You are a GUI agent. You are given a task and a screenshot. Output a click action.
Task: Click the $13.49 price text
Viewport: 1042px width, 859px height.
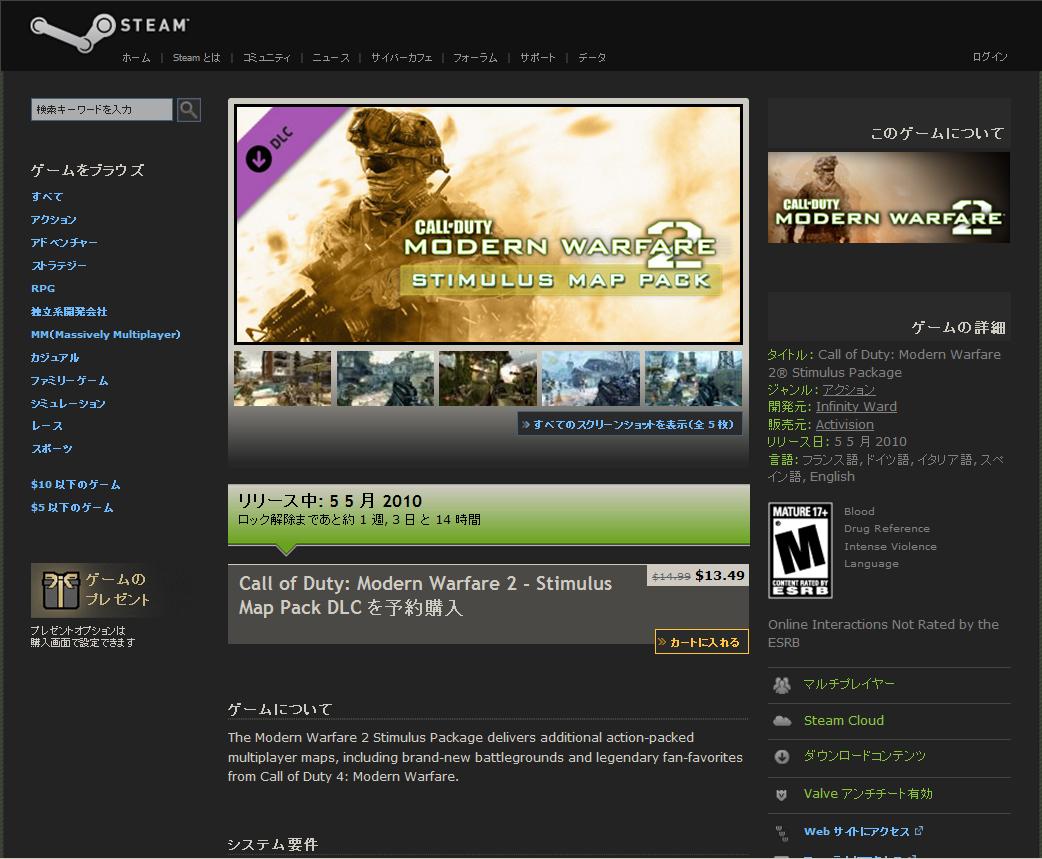tap(720, 575)
